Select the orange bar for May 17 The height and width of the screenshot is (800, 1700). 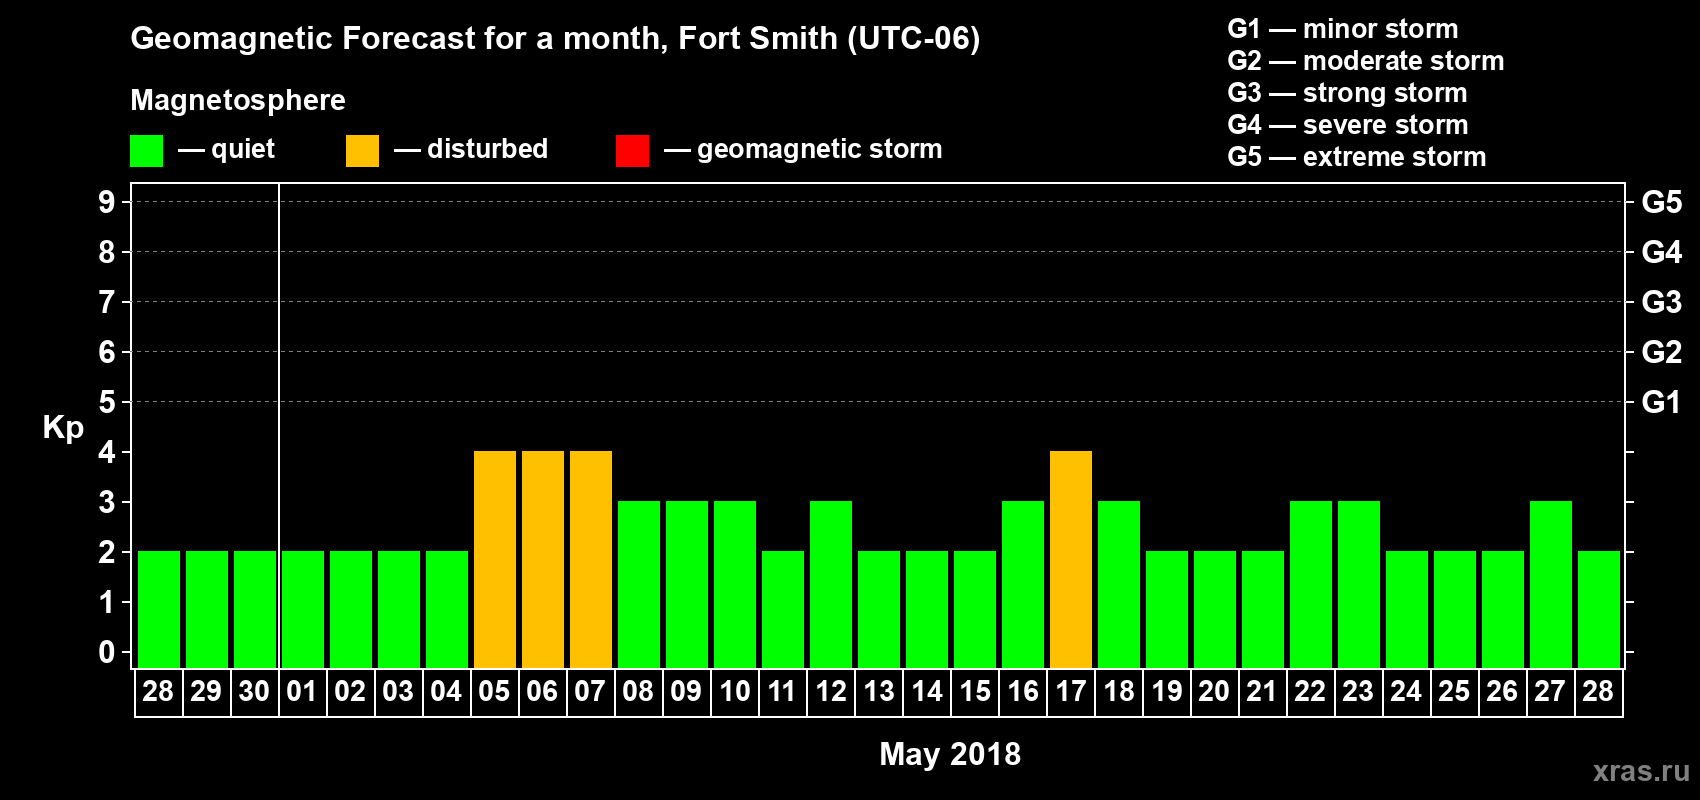[1071, 560]
